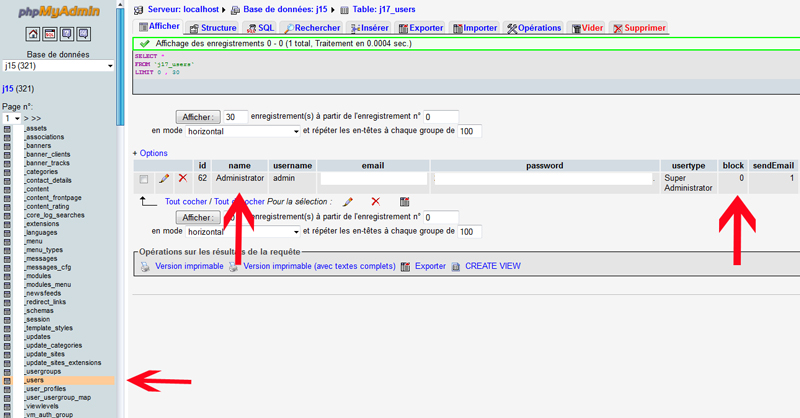Edit the Administrator row with pencil icon
The width and height of the screenshot is (800, 418).
coord(163,179)
